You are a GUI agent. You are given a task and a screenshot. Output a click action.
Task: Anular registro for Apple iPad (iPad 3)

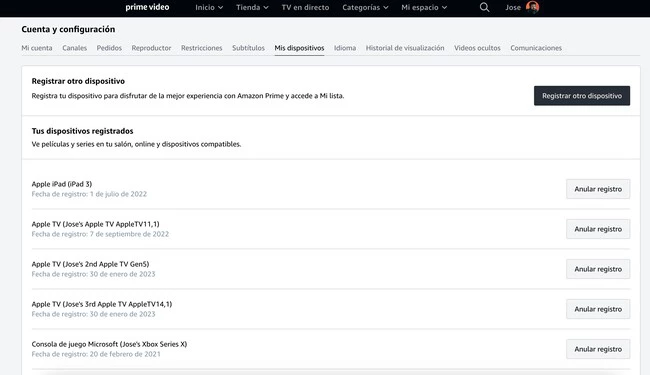coord(598,189)
